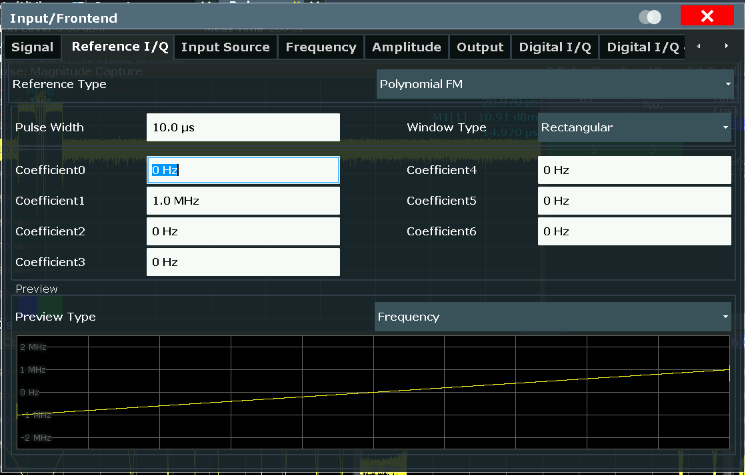This screenshot has height=475, width=745.
Task: Edit the Coefficient6 value
Action: click(x=634, y=232)
